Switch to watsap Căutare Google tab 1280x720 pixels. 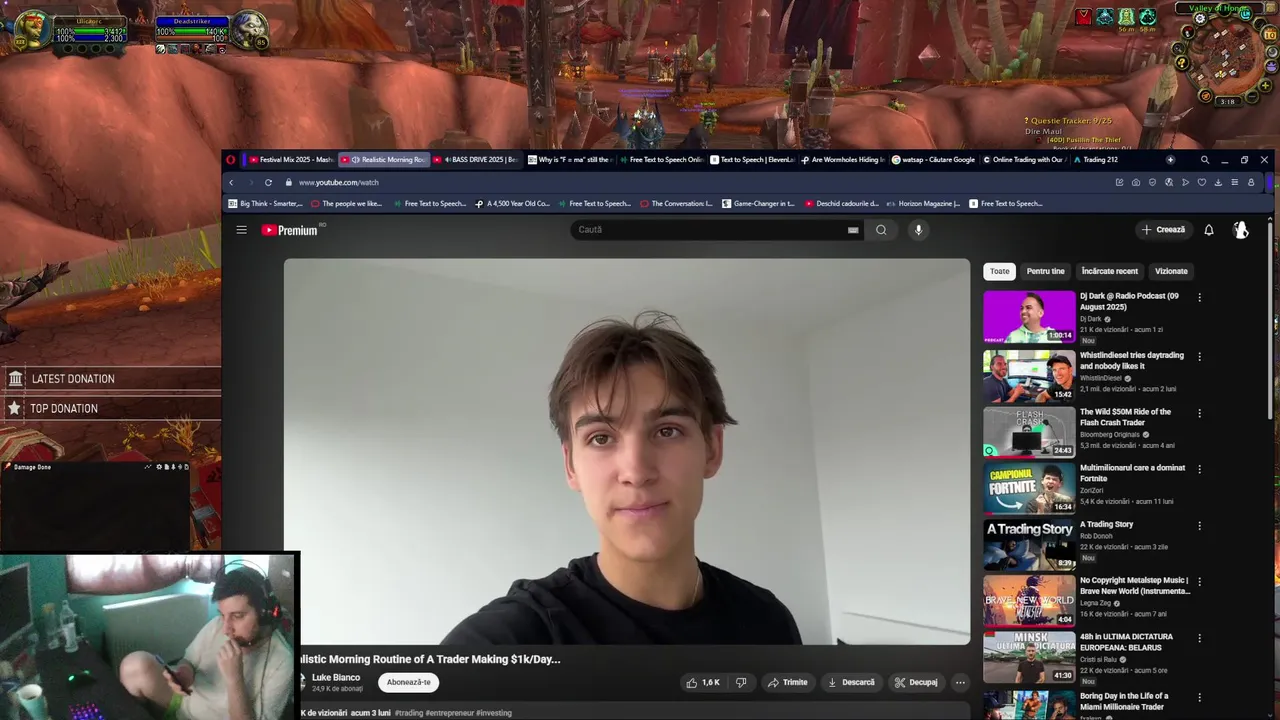click(x=933, y=160)
